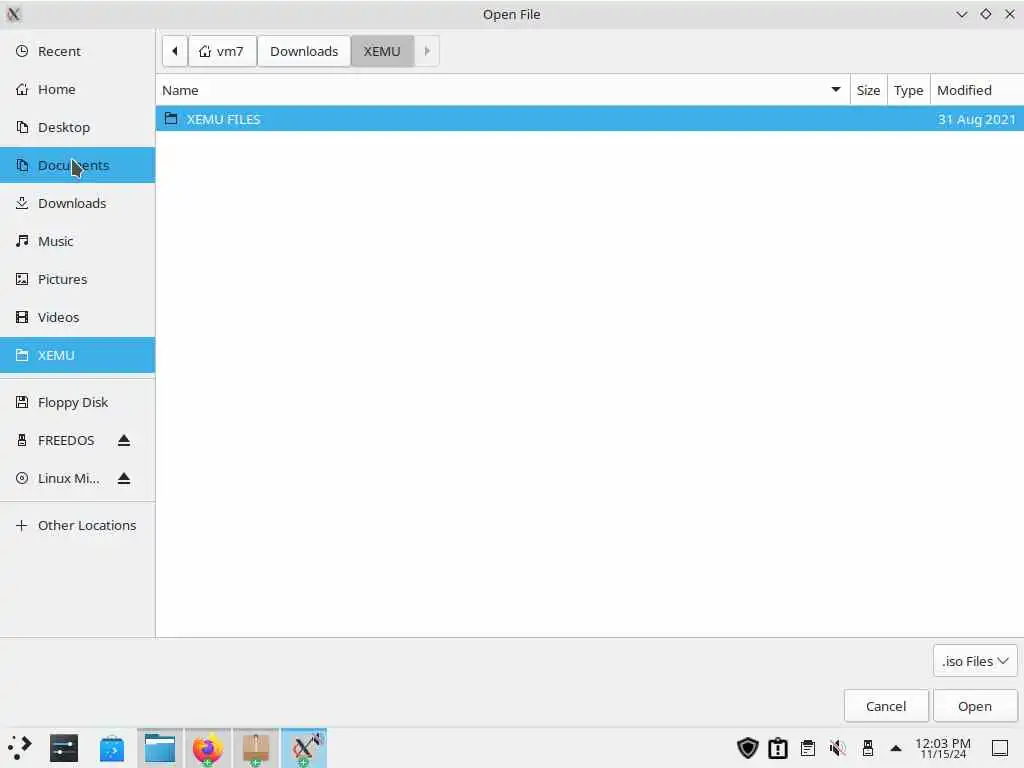Open Downloads in sidebar

pos(77,203)
